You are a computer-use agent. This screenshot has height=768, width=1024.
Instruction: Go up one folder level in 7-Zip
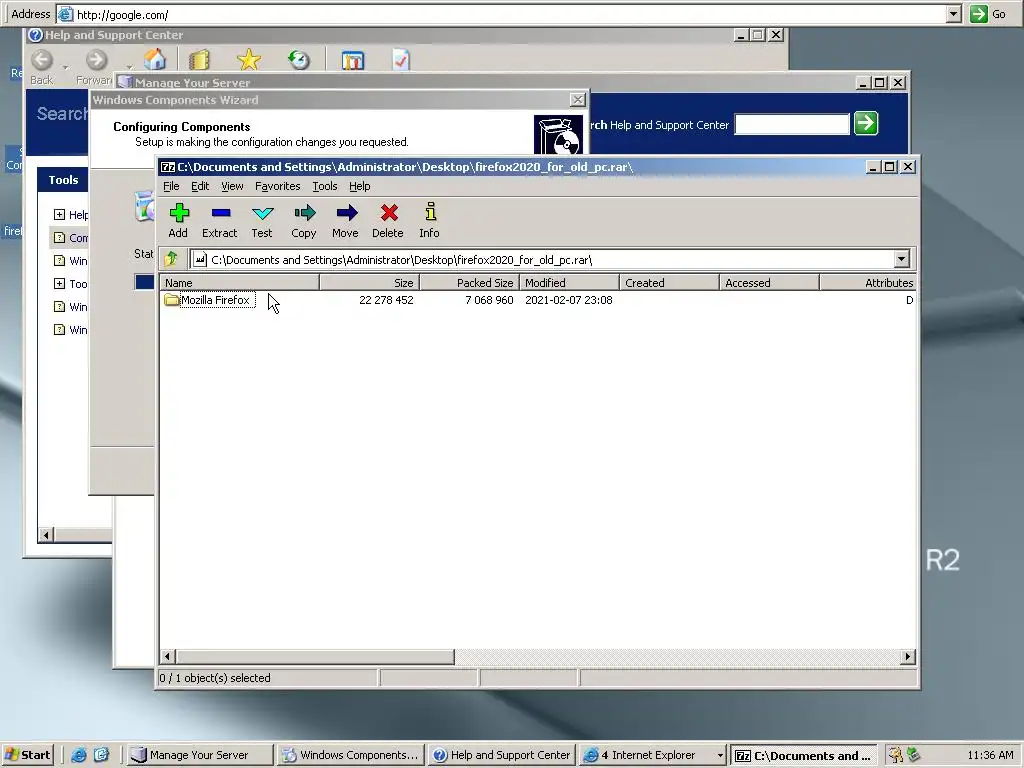(172, 259)
